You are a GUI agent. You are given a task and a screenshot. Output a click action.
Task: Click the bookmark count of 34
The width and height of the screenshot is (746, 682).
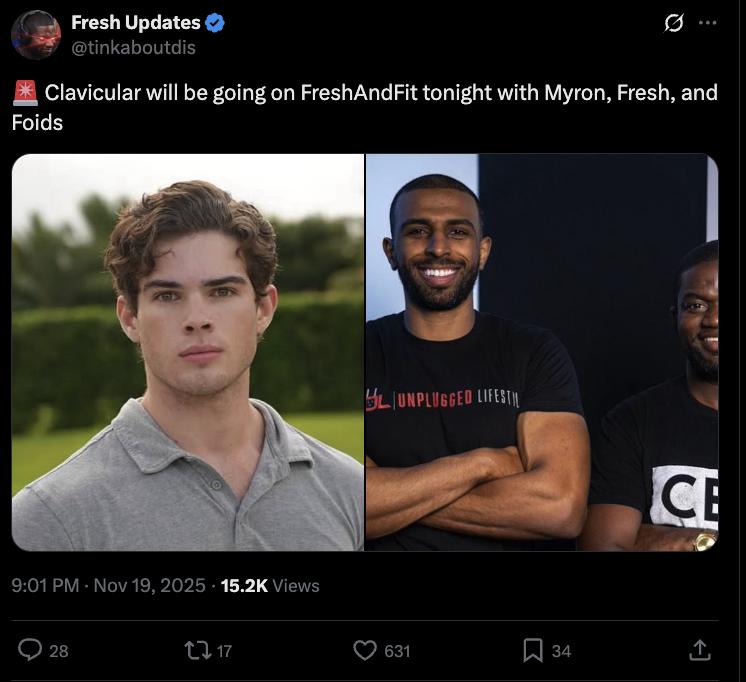point(561,651)
